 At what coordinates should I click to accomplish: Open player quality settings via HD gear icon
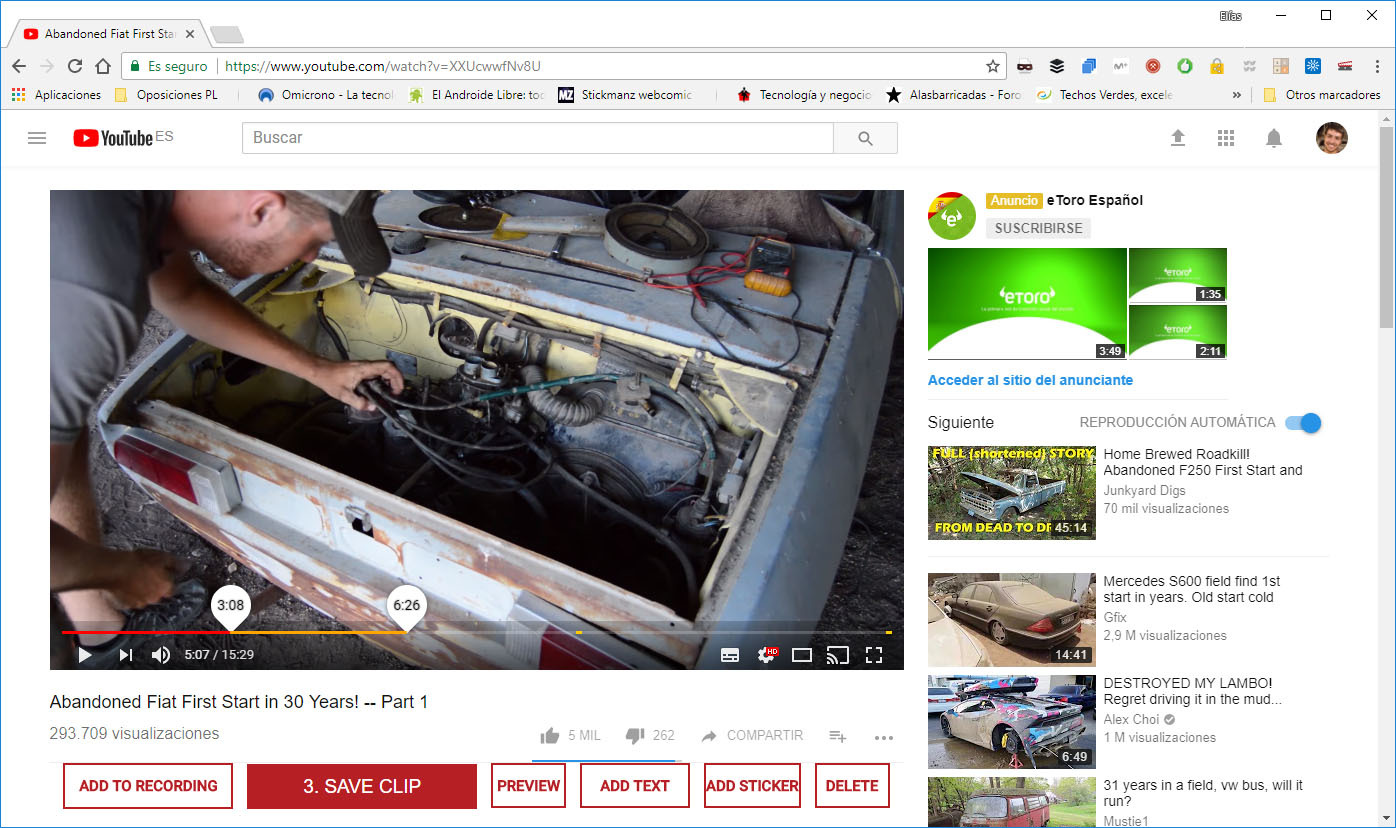pyautogui.click(x=766, y=654)
